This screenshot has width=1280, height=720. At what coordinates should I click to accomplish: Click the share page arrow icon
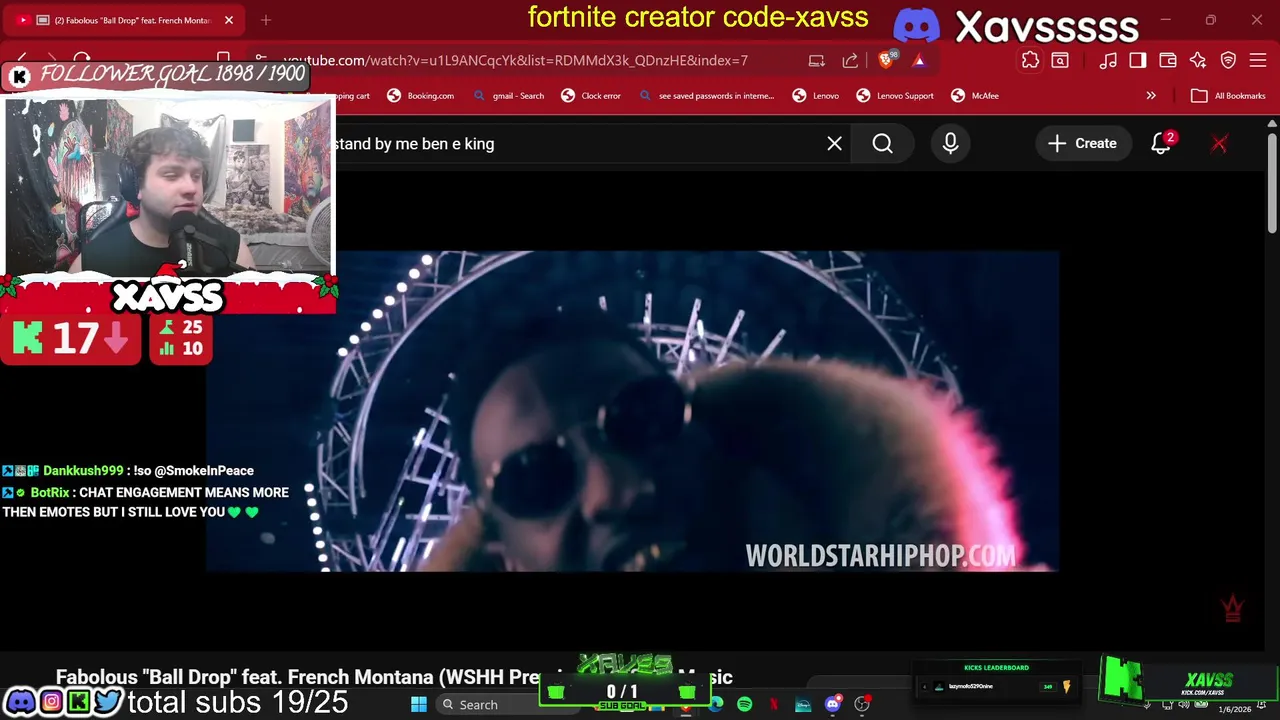tap(850, 60)
